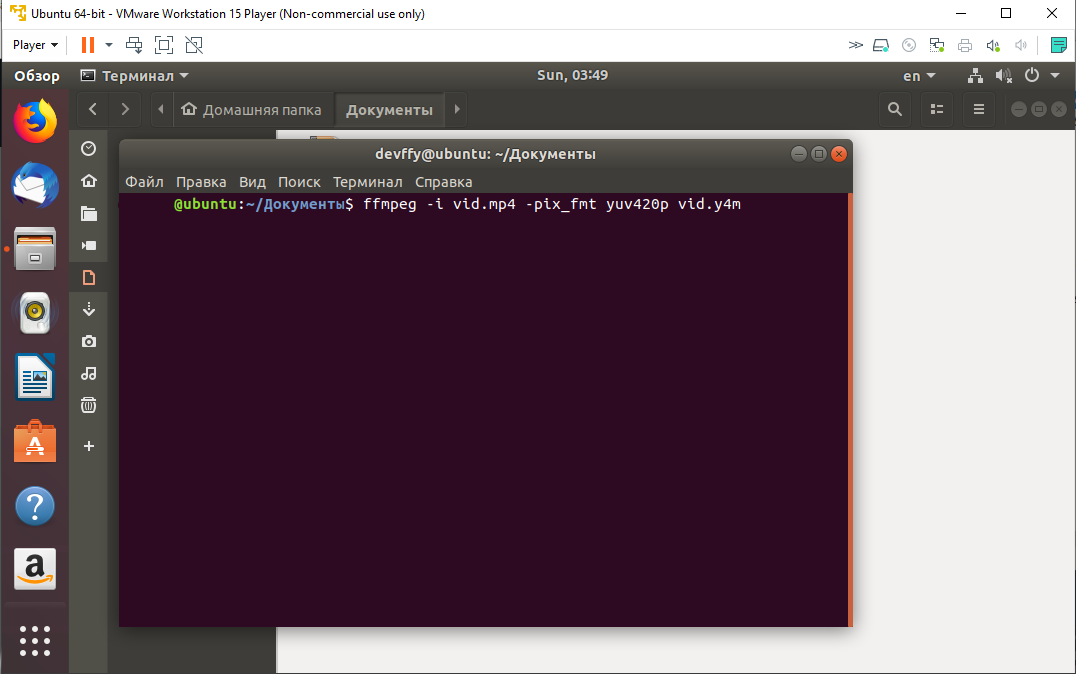Image resolution: width=1076 pixels, height=674 pixels.
Task: Open LibreOffice Writer from the dock
Action: (x=35, y=377)
